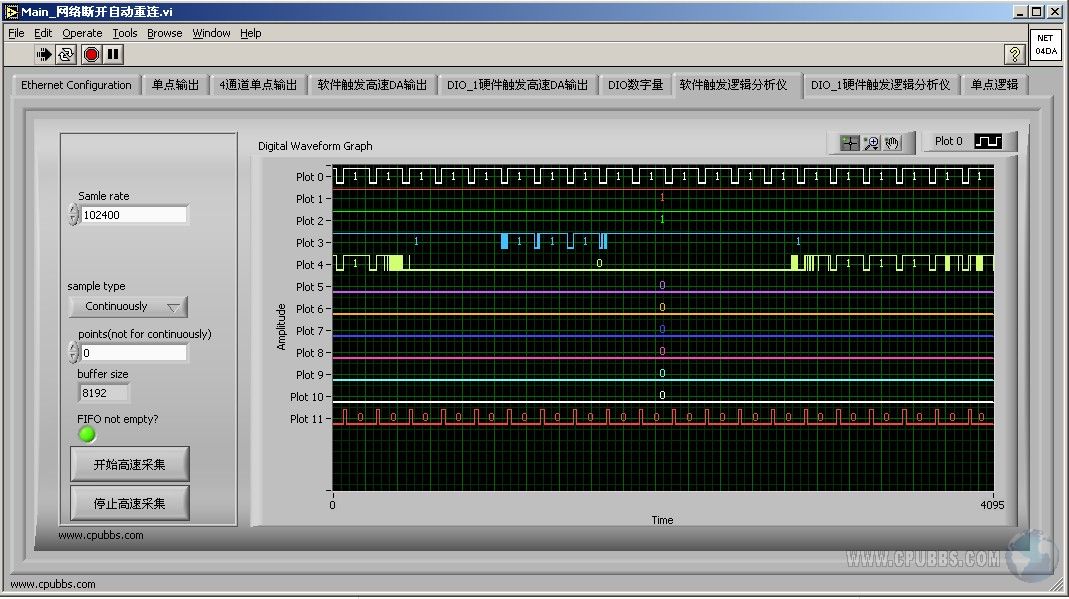Screen dimensions: 1069x599
Task: Click the Plot 0 legend waveform swatch
Action: [x=988, y=142]
